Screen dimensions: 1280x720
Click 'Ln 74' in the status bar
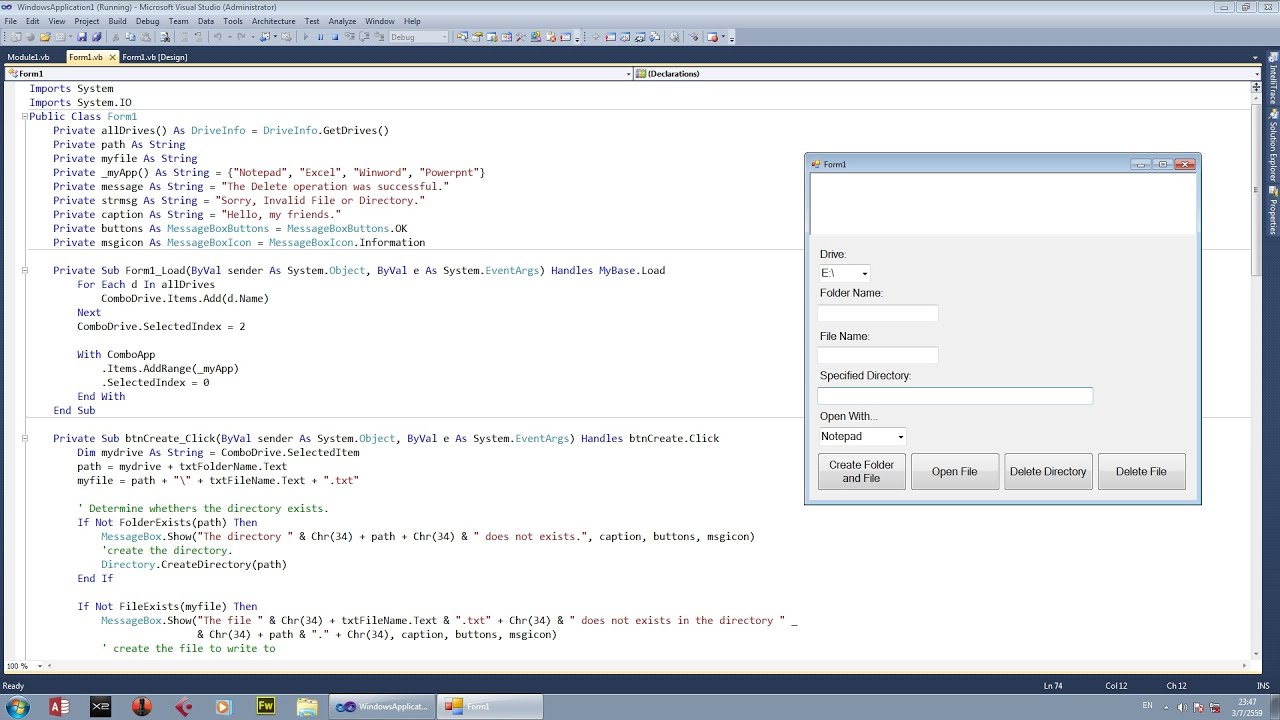[x=1053, y=686]
